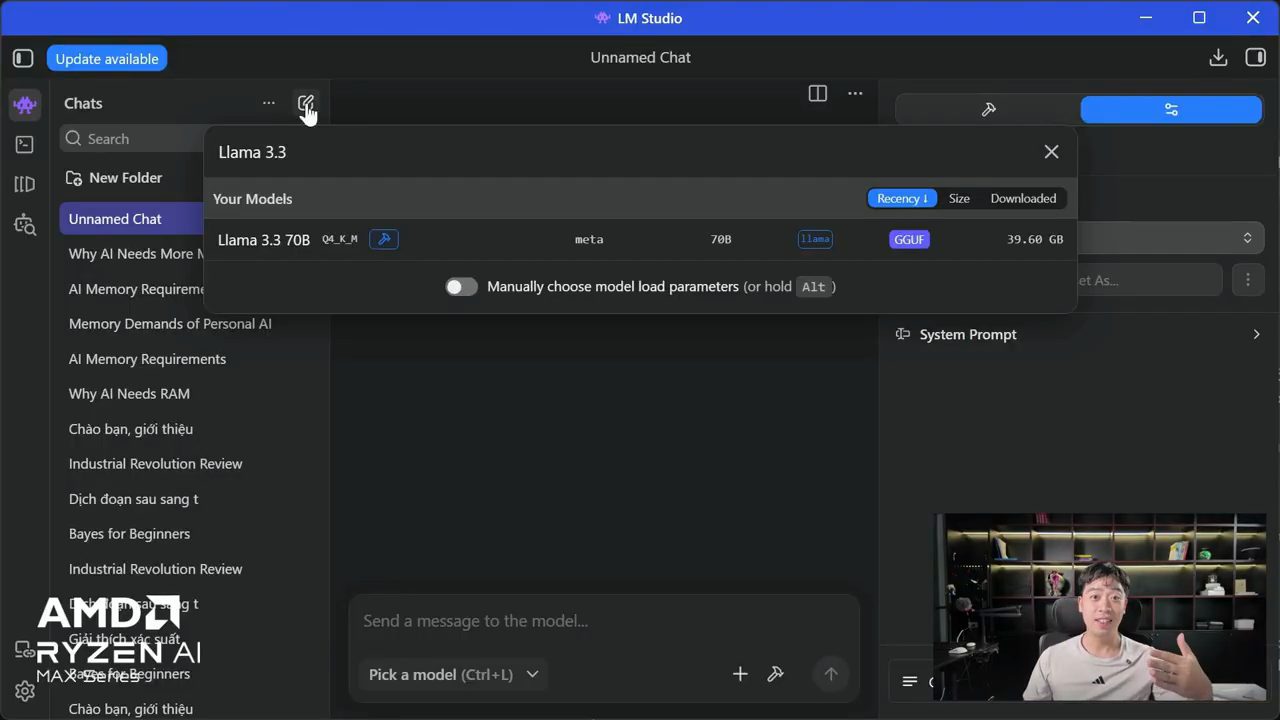The image size is (1280, 720).
Task: Click the send arrow button
Action: tap(830, 674)
